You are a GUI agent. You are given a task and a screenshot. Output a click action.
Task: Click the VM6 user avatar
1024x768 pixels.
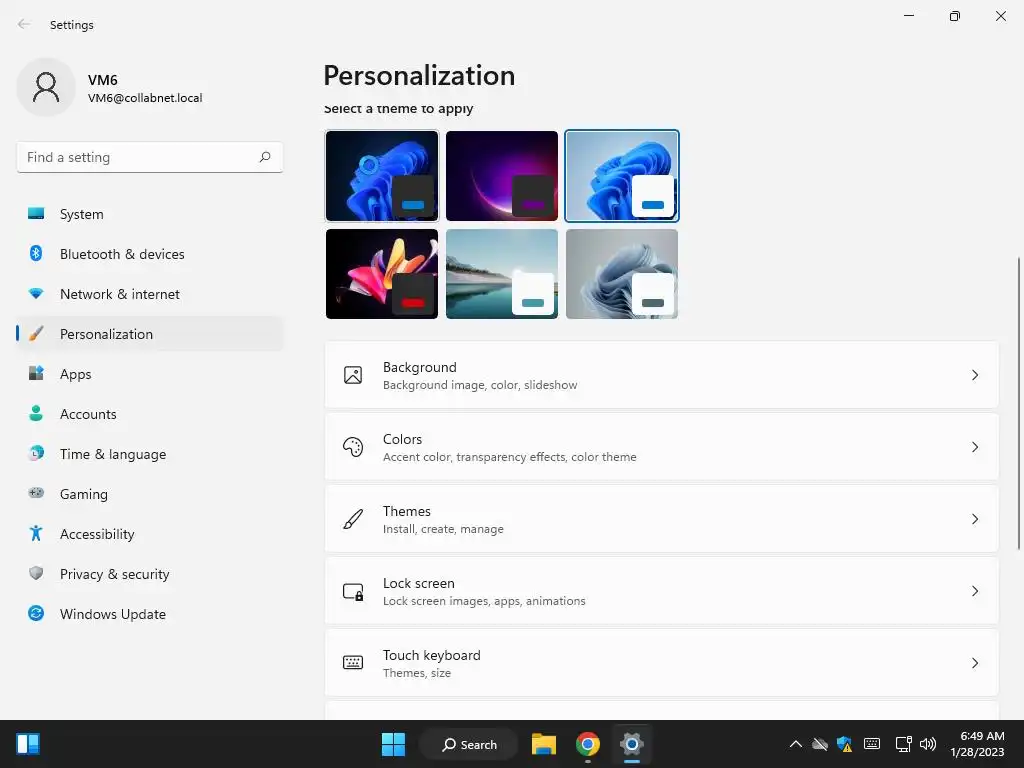46,87
